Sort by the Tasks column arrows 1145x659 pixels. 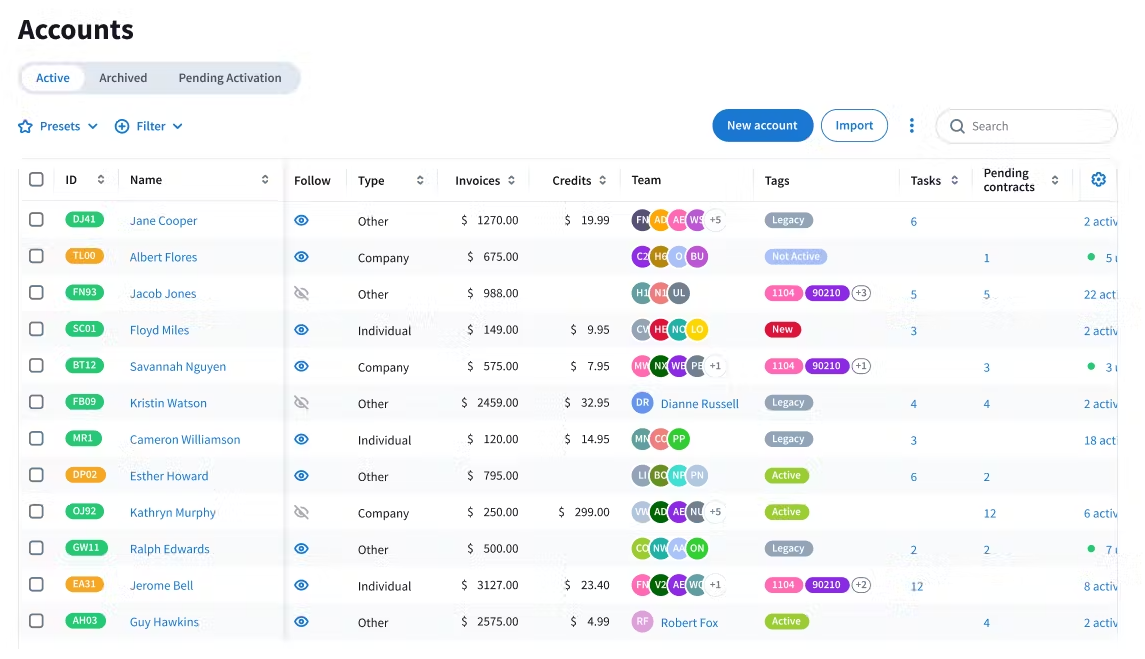954,180
